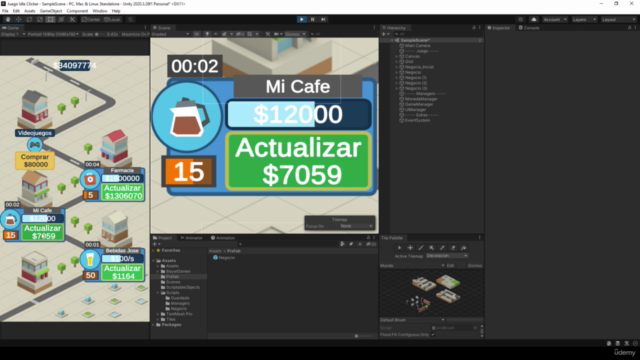Open the Shaded draw mode dropdown
The height and width of the screenshot is (360, 640).
(x=170, y=34)
